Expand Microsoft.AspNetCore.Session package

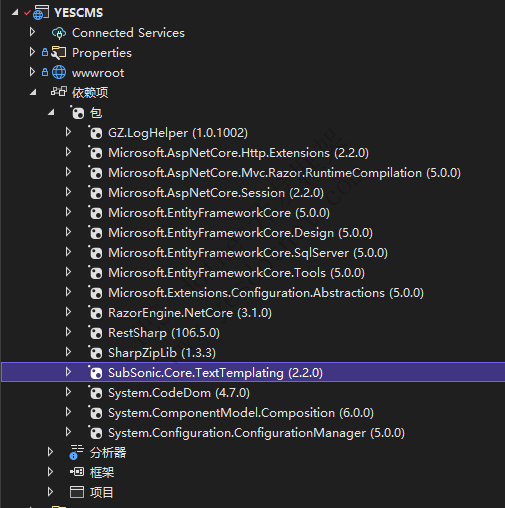point(68,192)
